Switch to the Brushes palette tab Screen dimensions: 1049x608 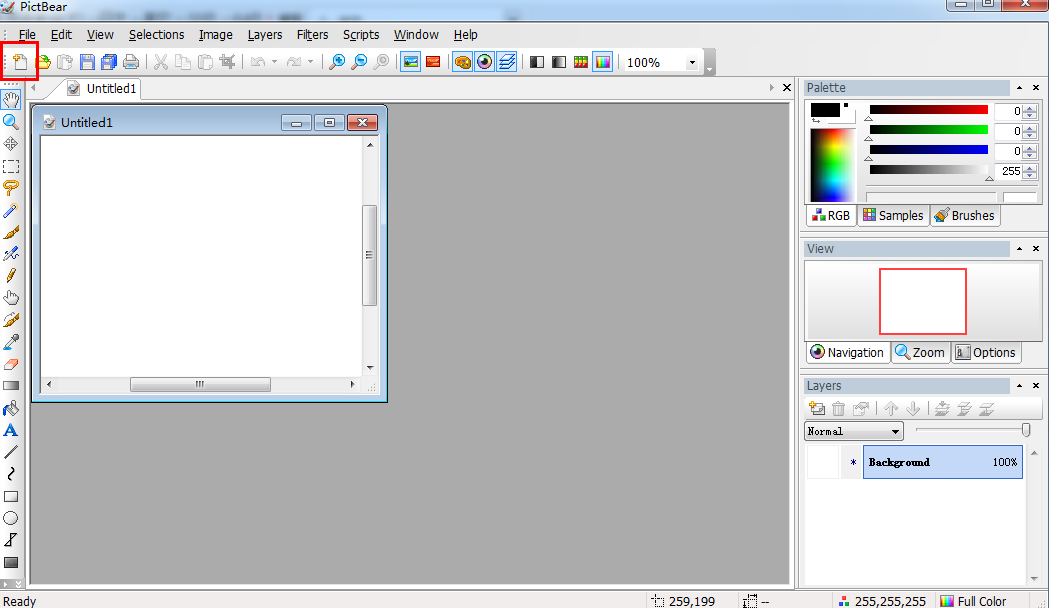click(x=965, y=215)
